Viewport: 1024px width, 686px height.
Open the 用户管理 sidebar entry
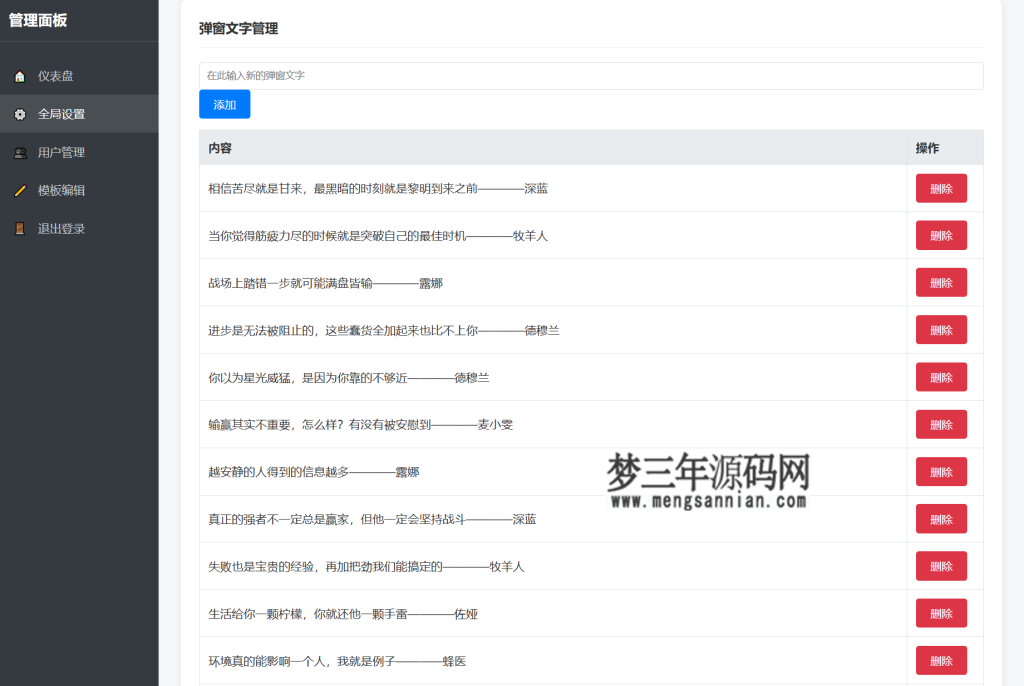click(x=60, y=152)
